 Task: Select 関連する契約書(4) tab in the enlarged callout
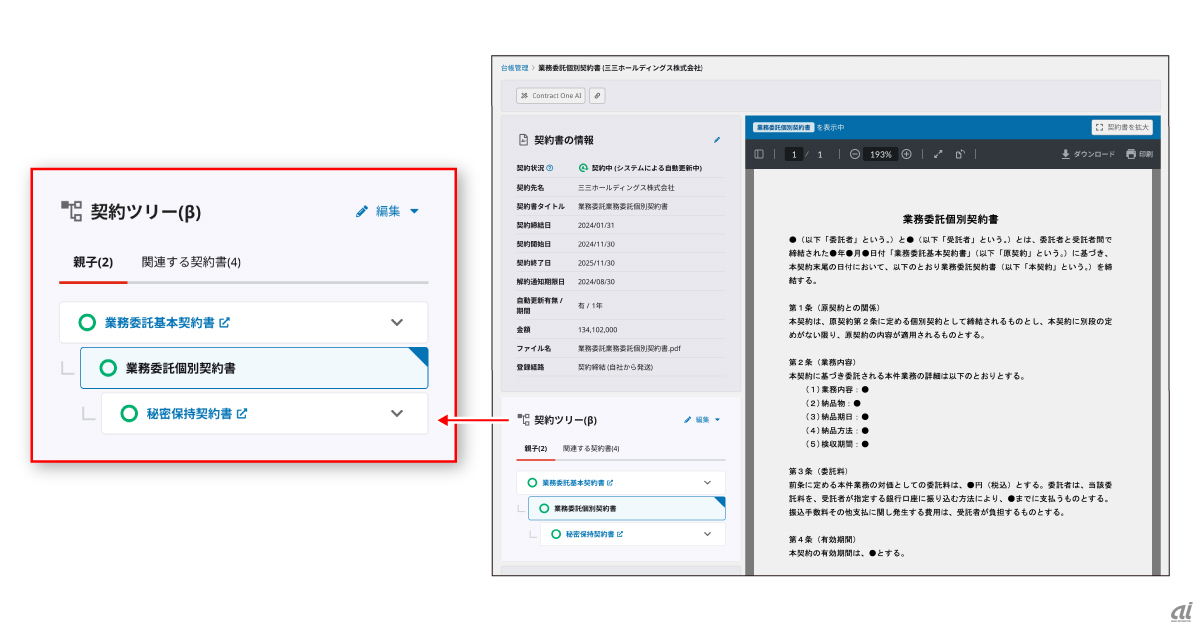tap(191, 262)
